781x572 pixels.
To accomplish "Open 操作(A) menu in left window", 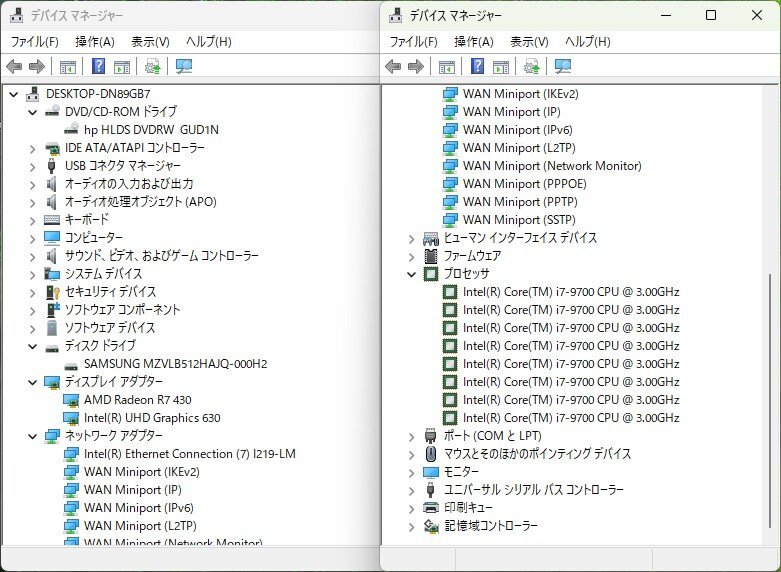I will (x=95, y=42).
